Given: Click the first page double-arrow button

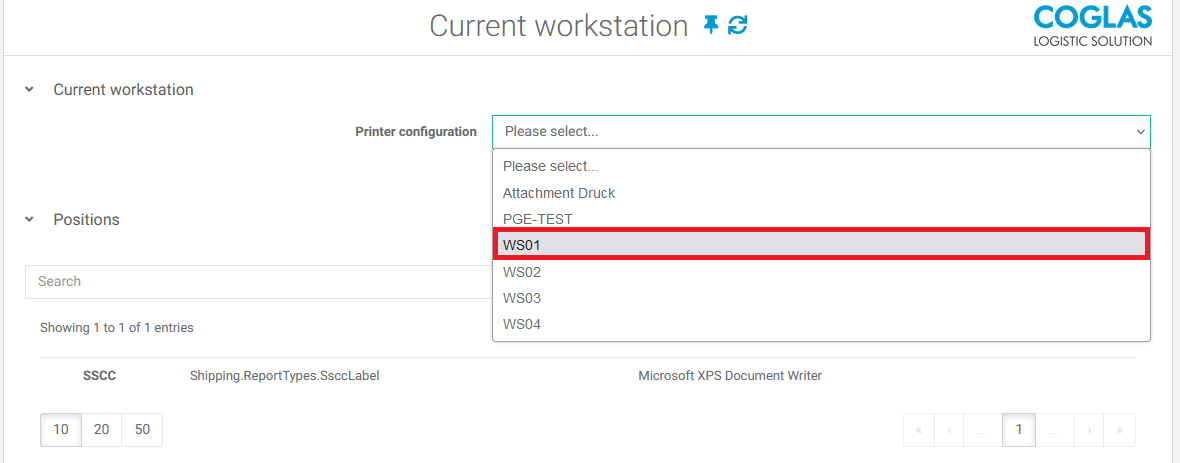Looking at the screenshot, I should pyautogui.click(x=918, y=430).
